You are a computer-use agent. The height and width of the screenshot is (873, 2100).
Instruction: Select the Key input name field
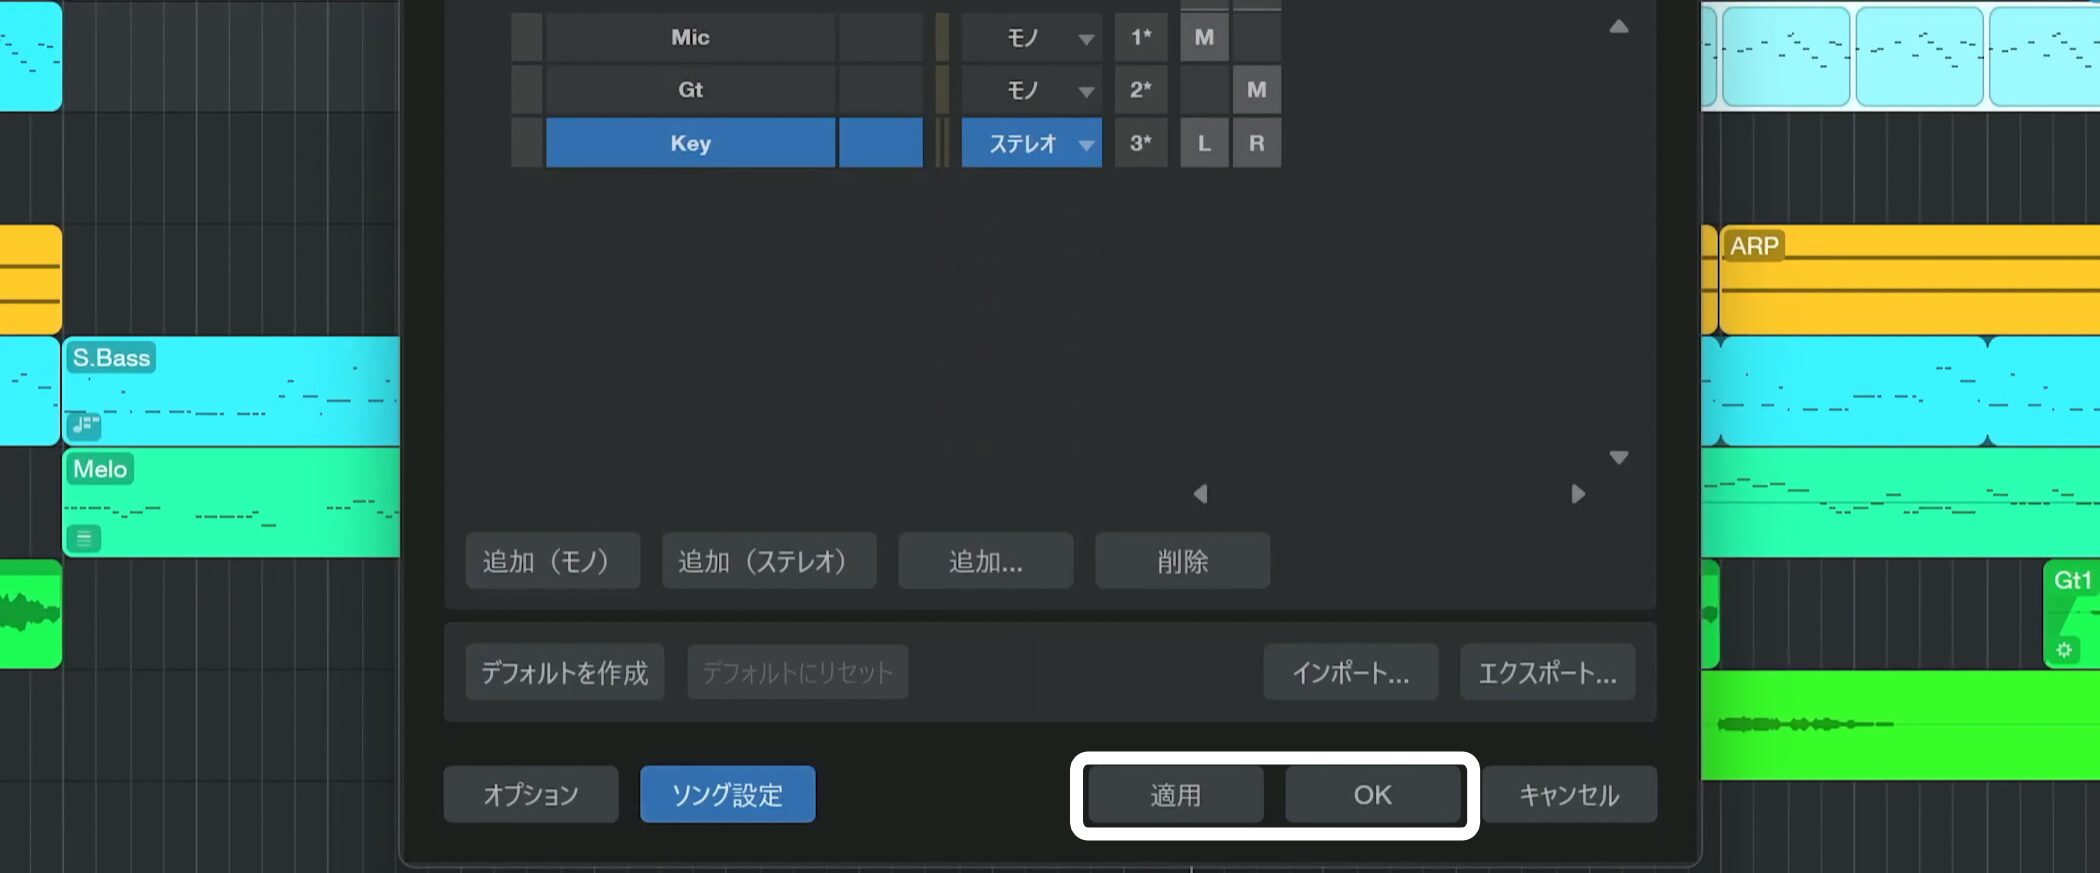click(x=690, y=143)
